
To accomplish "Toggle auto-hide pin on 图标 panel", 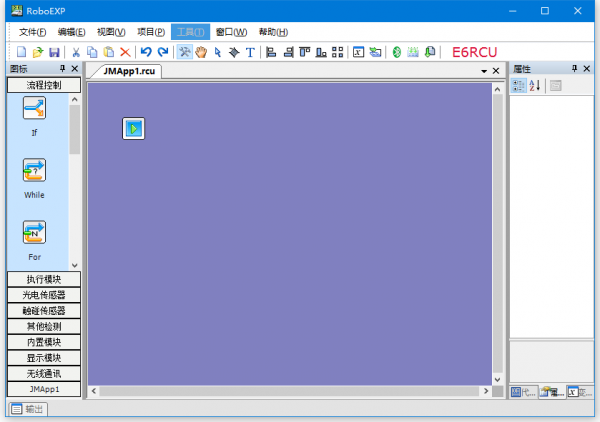I will coord(62,69).
